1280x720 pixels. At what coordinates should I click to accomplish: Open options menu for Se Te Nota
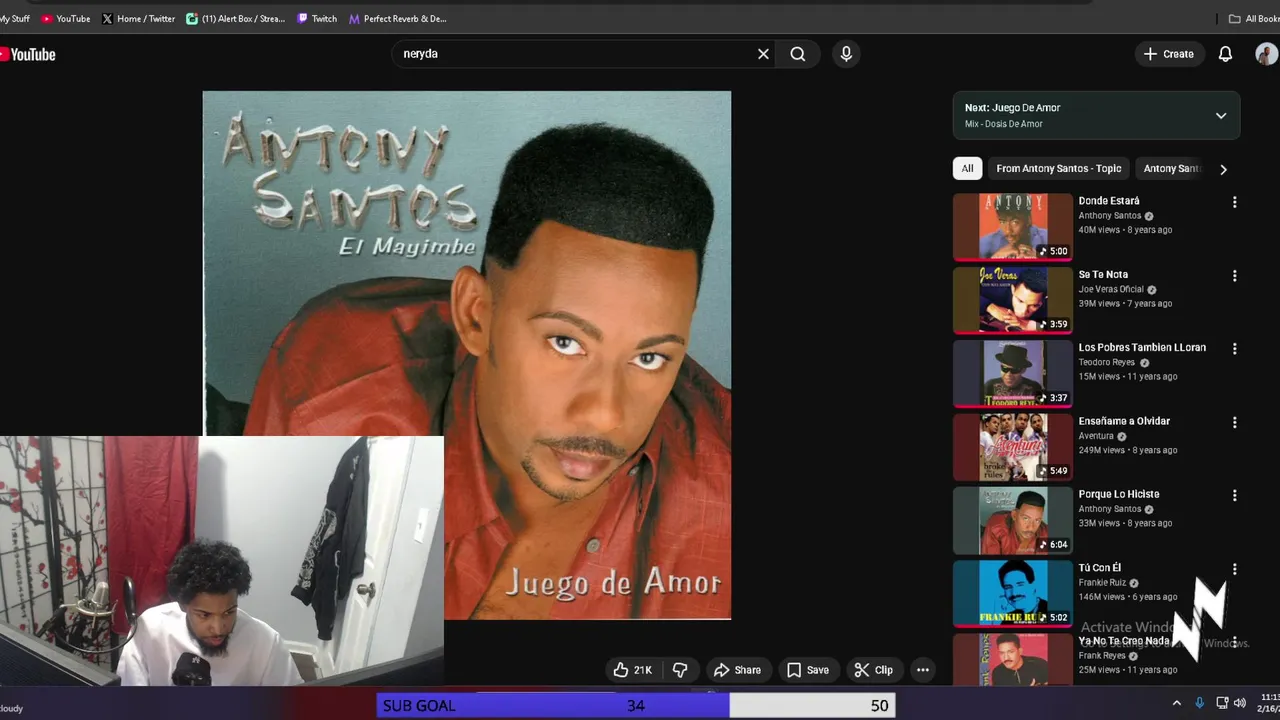point(1234,275)
